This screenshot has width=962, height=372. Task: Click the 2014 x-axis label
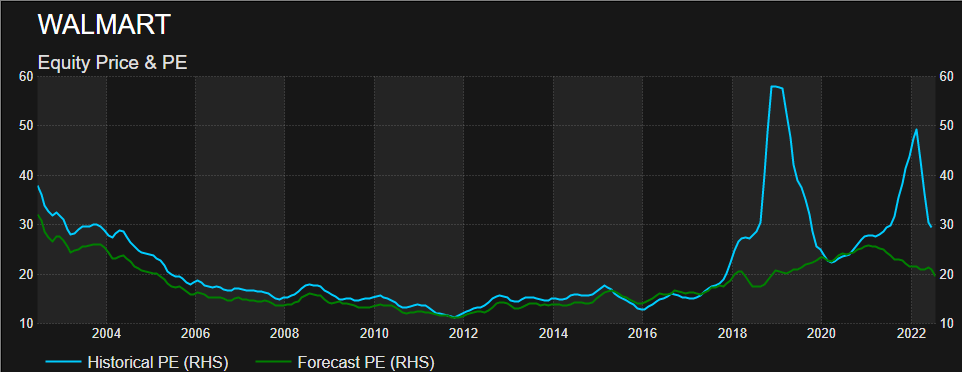click(553, 333)
